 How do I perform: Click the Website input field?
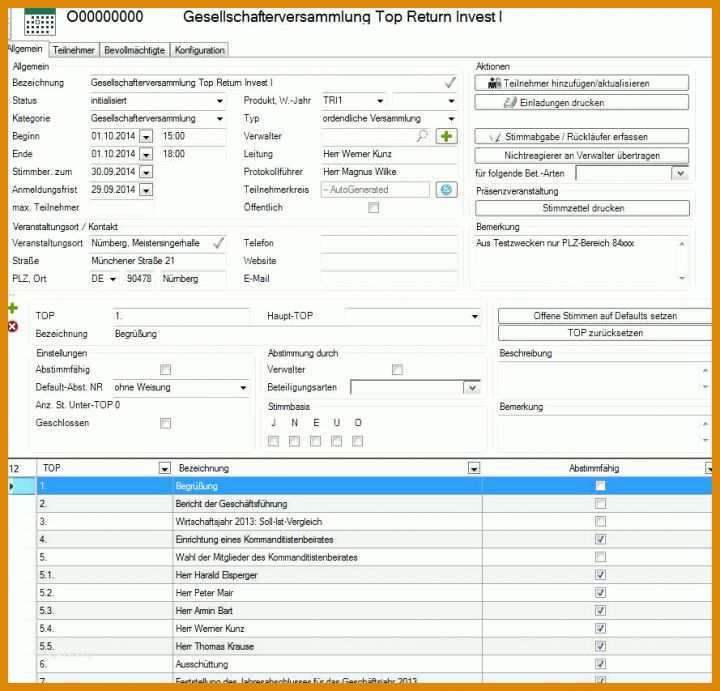coord(389,261)
